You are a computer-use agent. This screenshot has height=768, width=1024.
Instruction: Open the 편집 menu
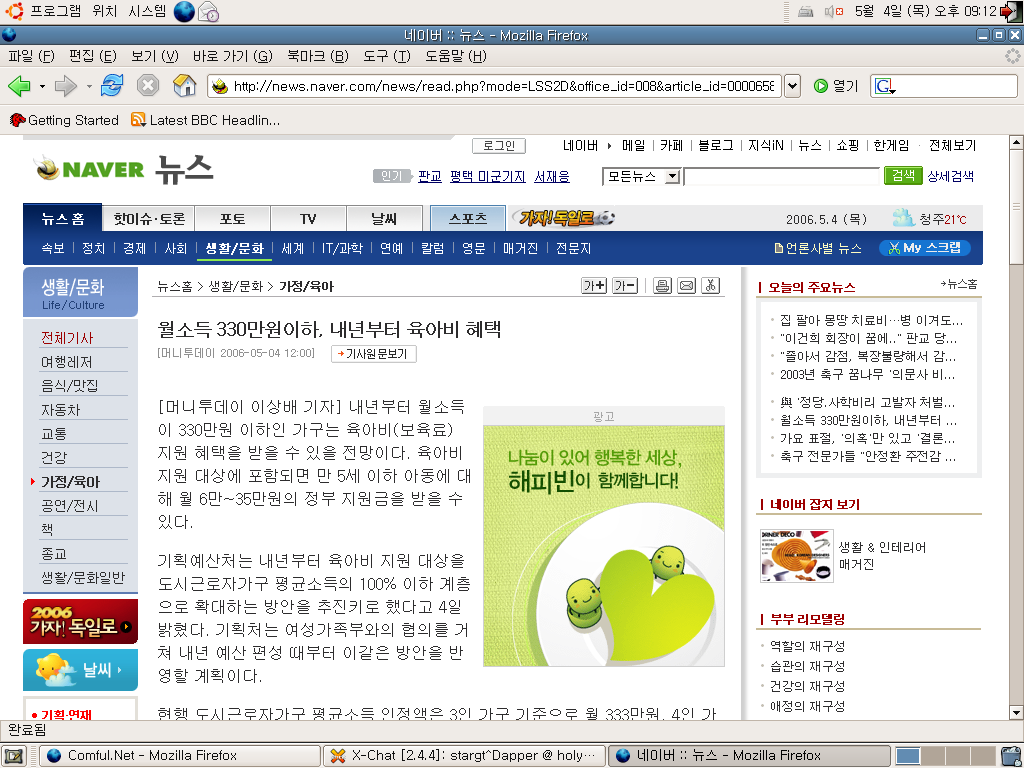[x=93, y=56]
